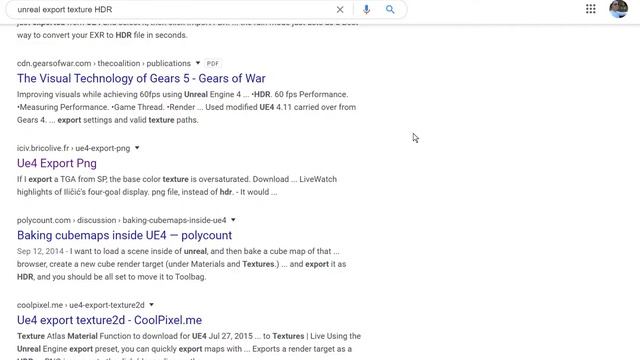Clear the search query with the X icon
Screen dimensions: 640x360
coord(340,9)
